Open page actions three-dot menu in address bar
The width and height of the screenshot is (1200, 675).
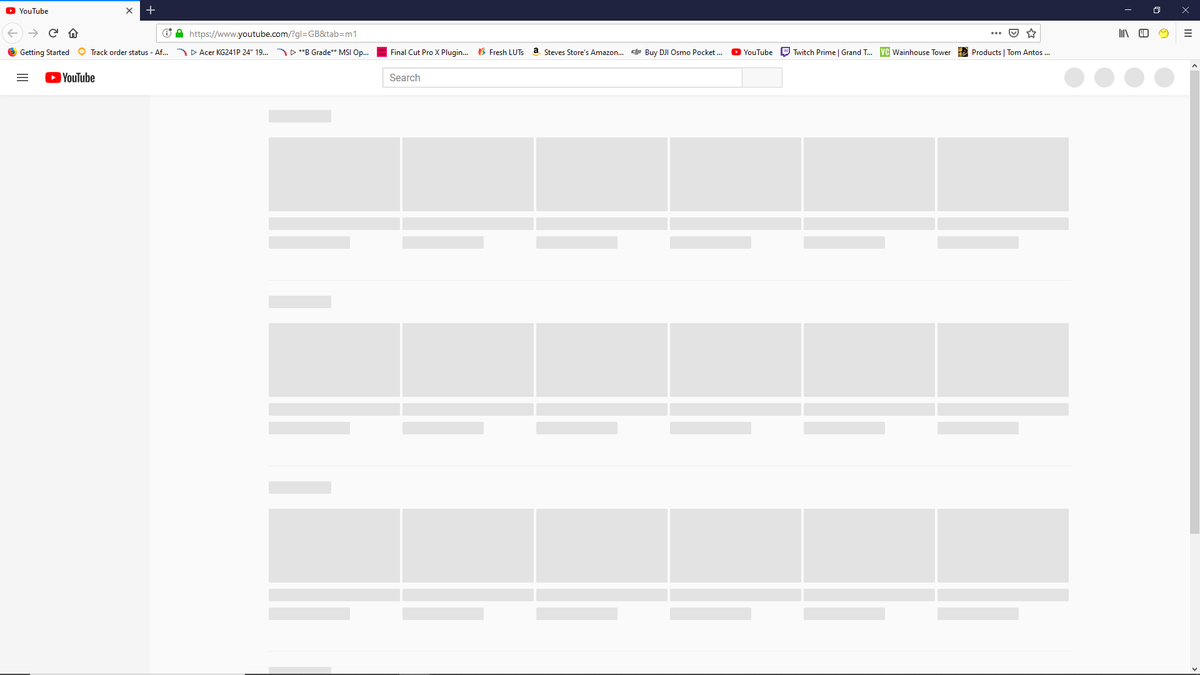(x=995, y=33)
